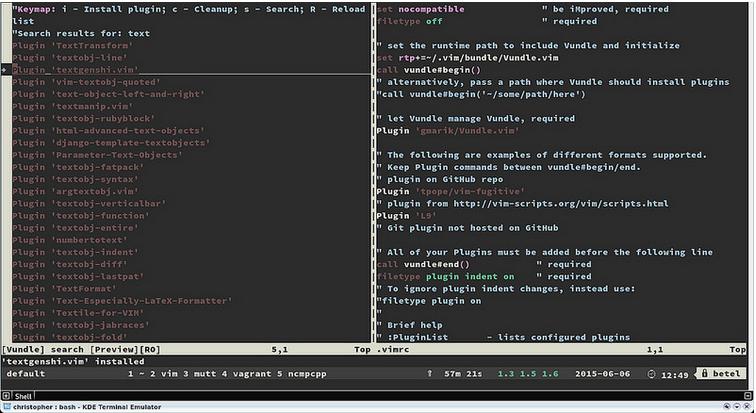Switch to tmux window 3 mutt
The image size is (756, 413).
point(200,373)
